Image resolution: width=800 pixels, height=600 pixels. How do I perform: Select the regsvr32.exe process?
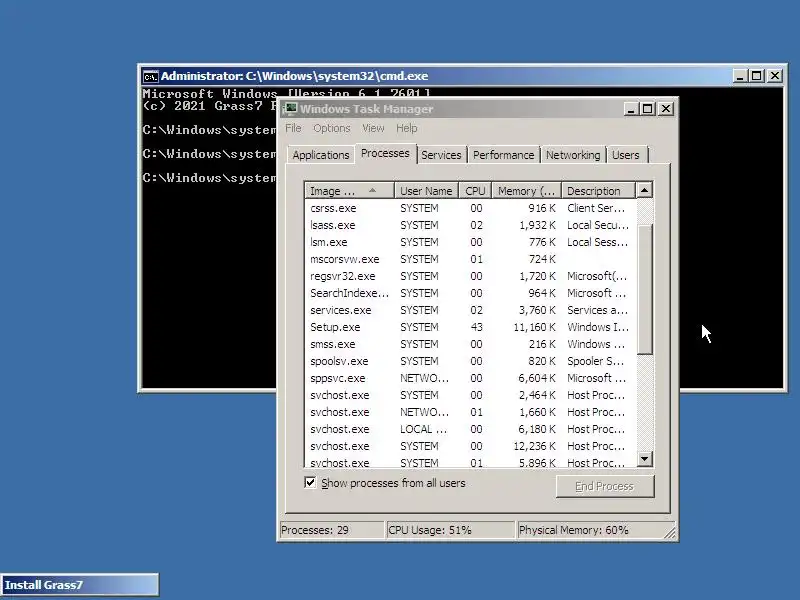tap(470, 276)
